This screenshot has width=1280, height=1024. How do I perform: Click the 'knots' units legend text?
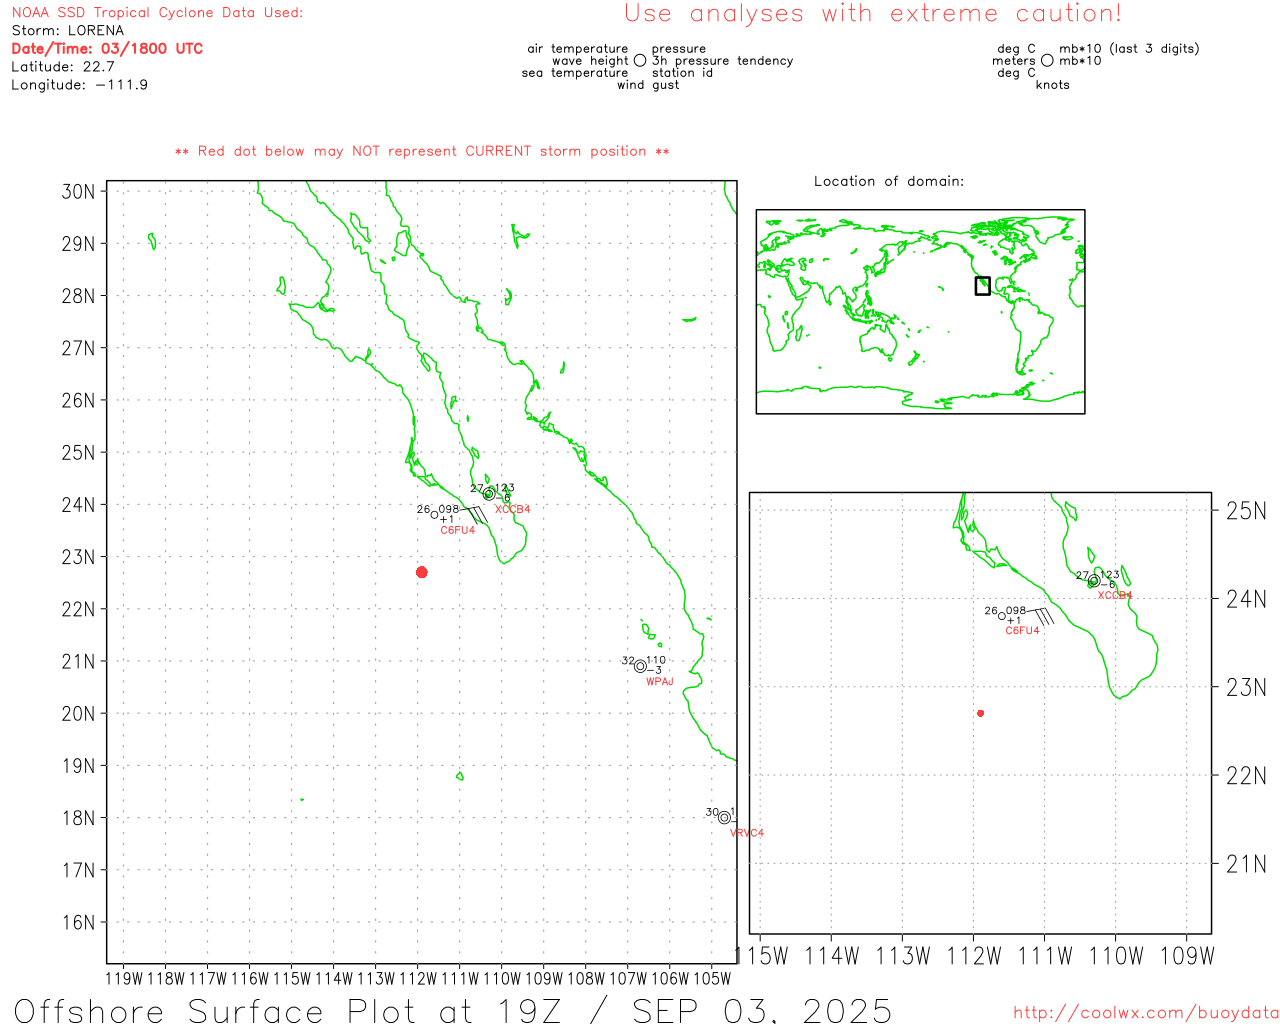(1053, 85)
